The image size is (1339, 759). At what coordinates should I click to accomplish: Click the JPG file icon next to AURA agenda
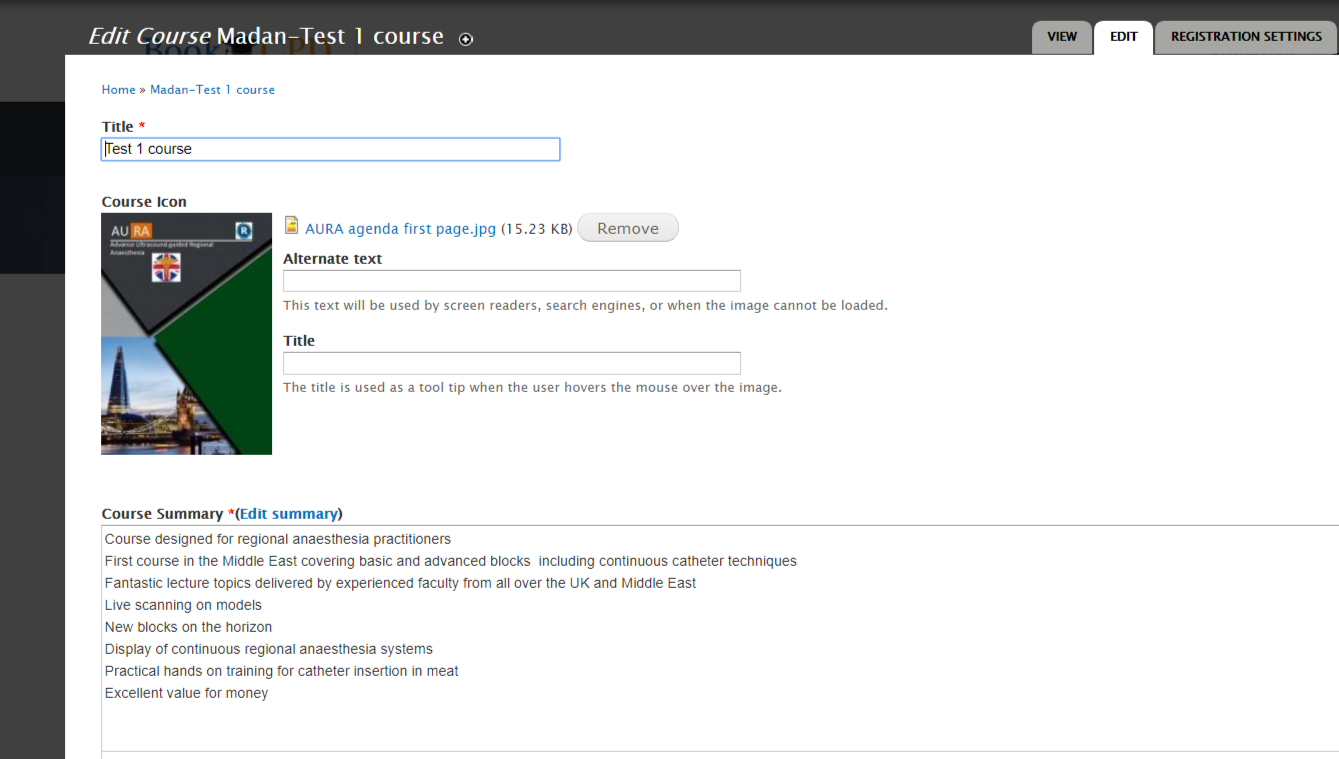(x=292, y=225)
